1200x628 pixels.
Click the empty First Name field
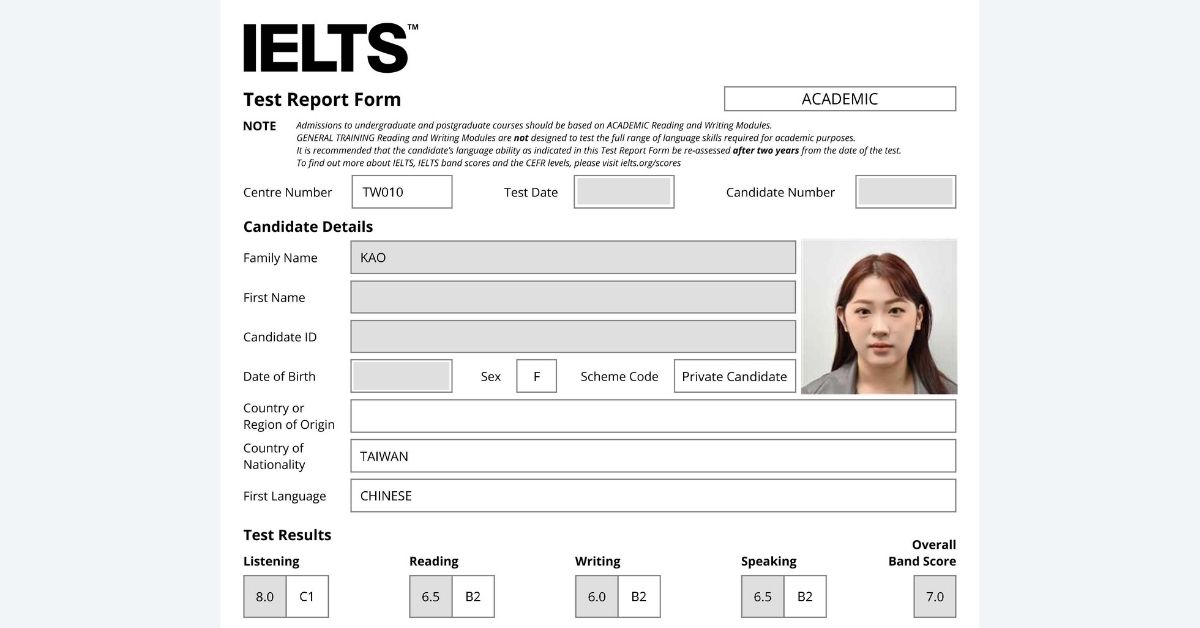[x=573, y=297]
